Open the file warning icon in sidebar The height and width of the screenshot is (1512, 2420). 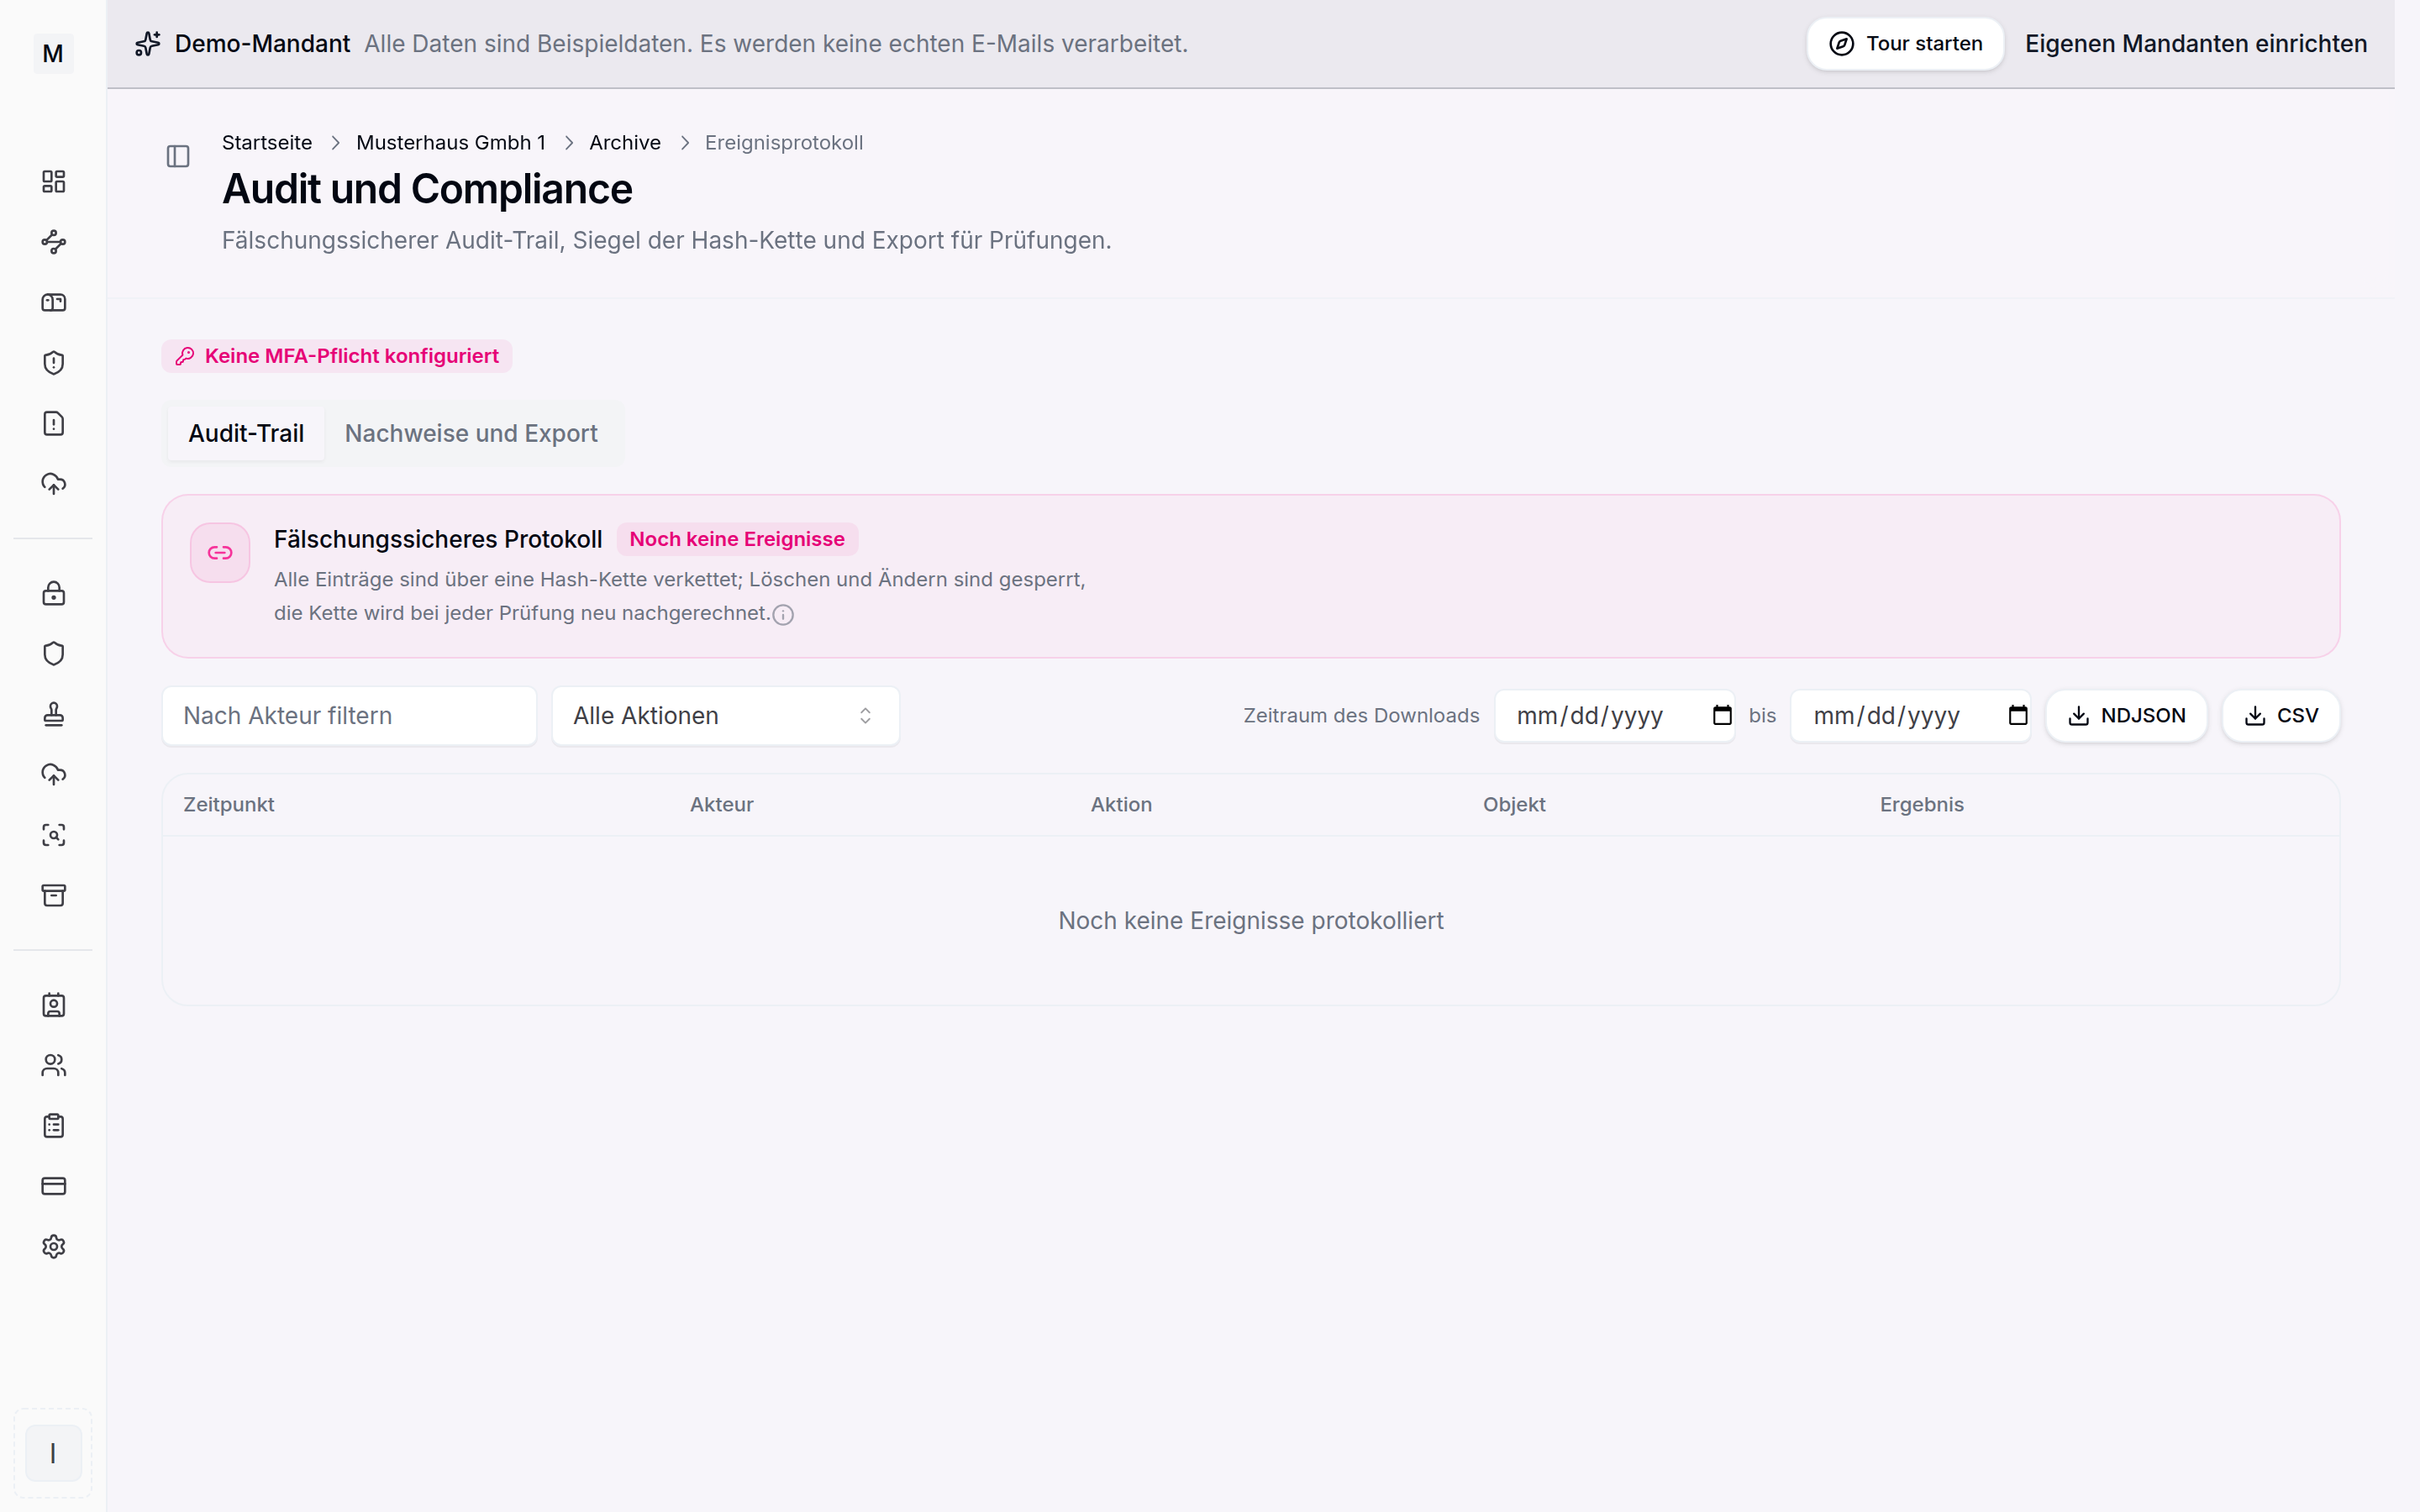(53, 423)
